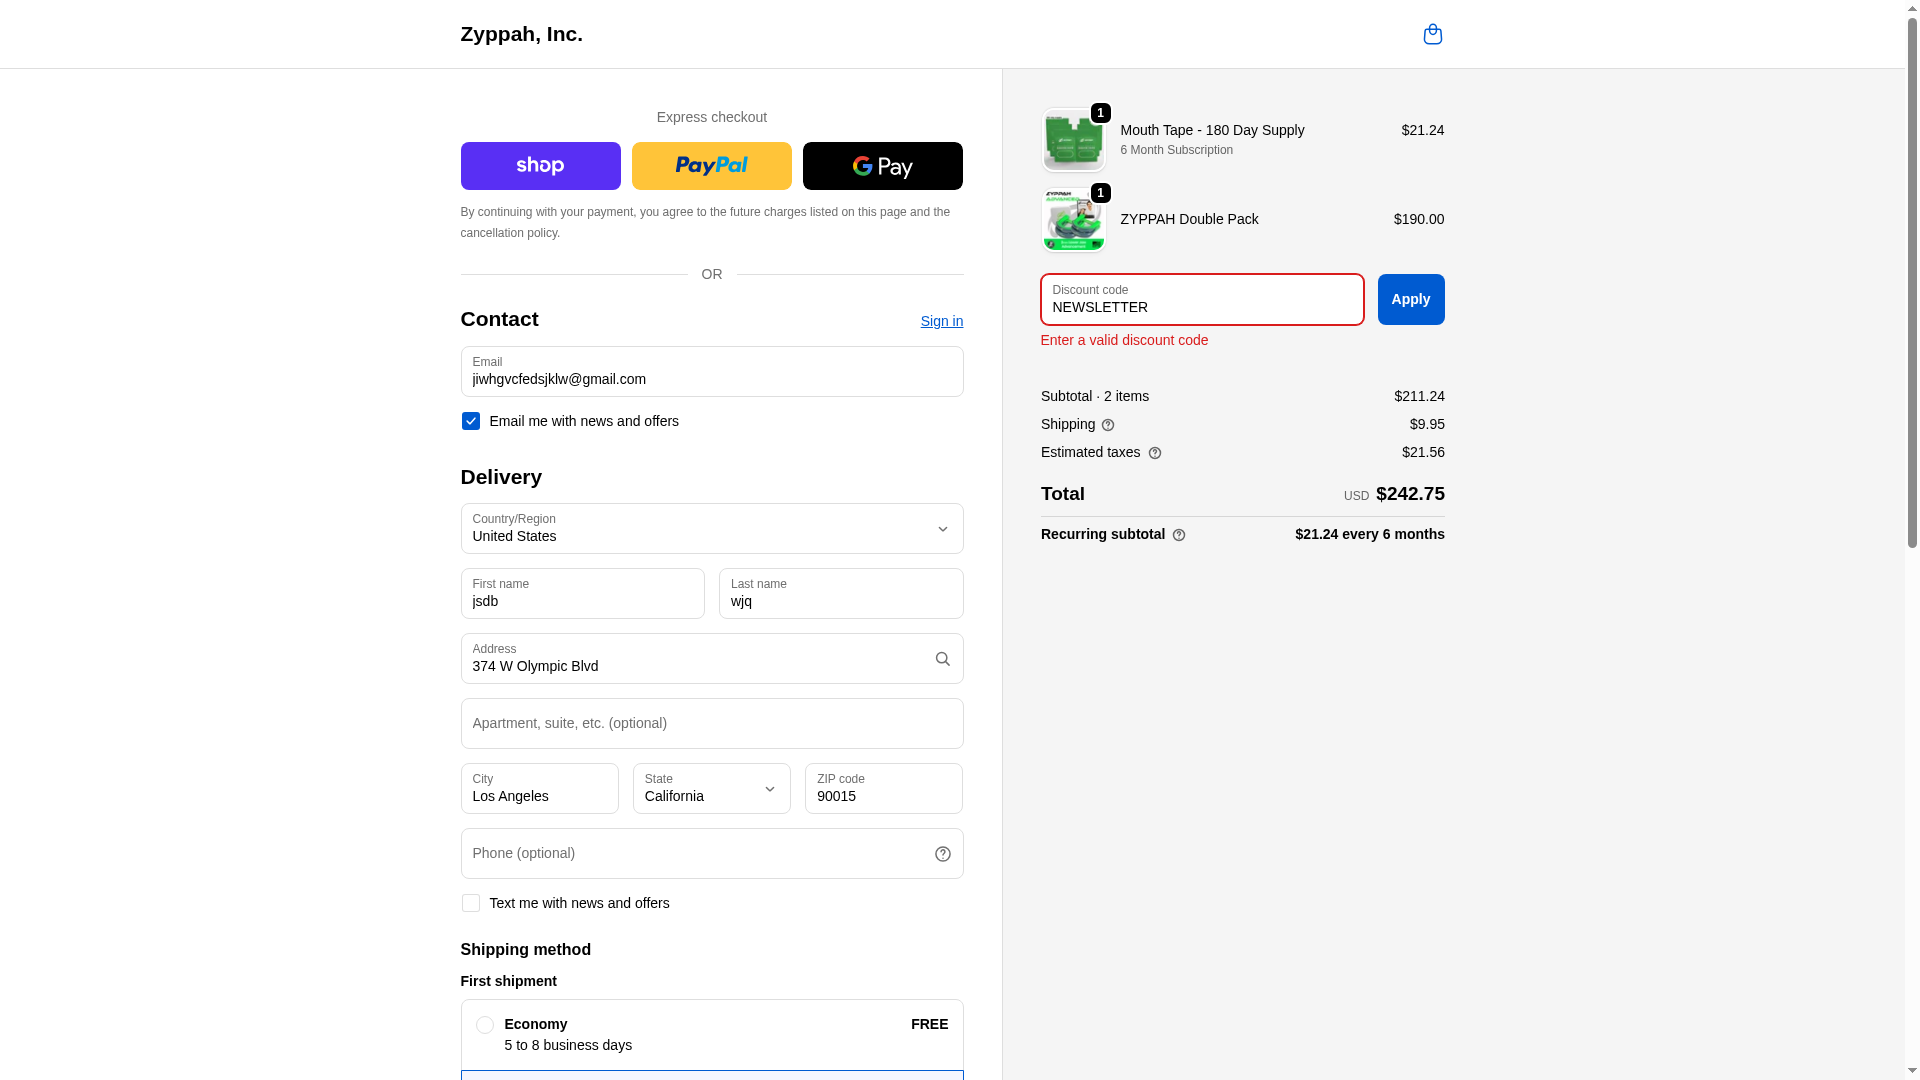Click the Phone optional field

point(711,854)
